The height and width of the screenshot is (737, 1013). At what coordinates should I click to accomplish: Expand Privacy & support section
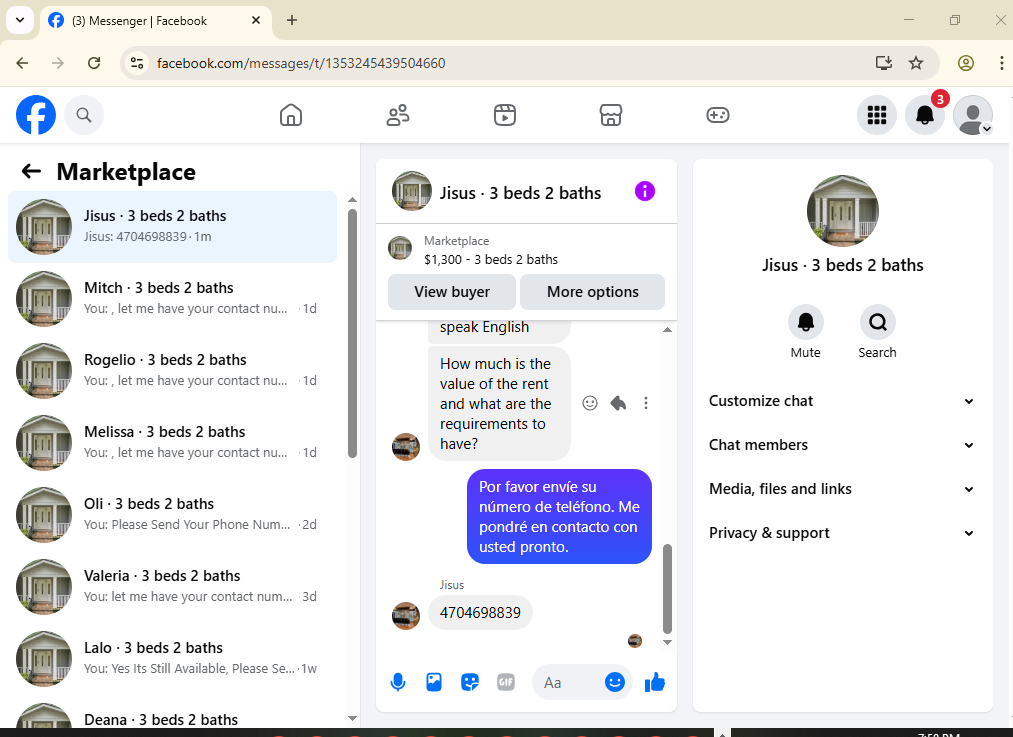coord(842,533)
